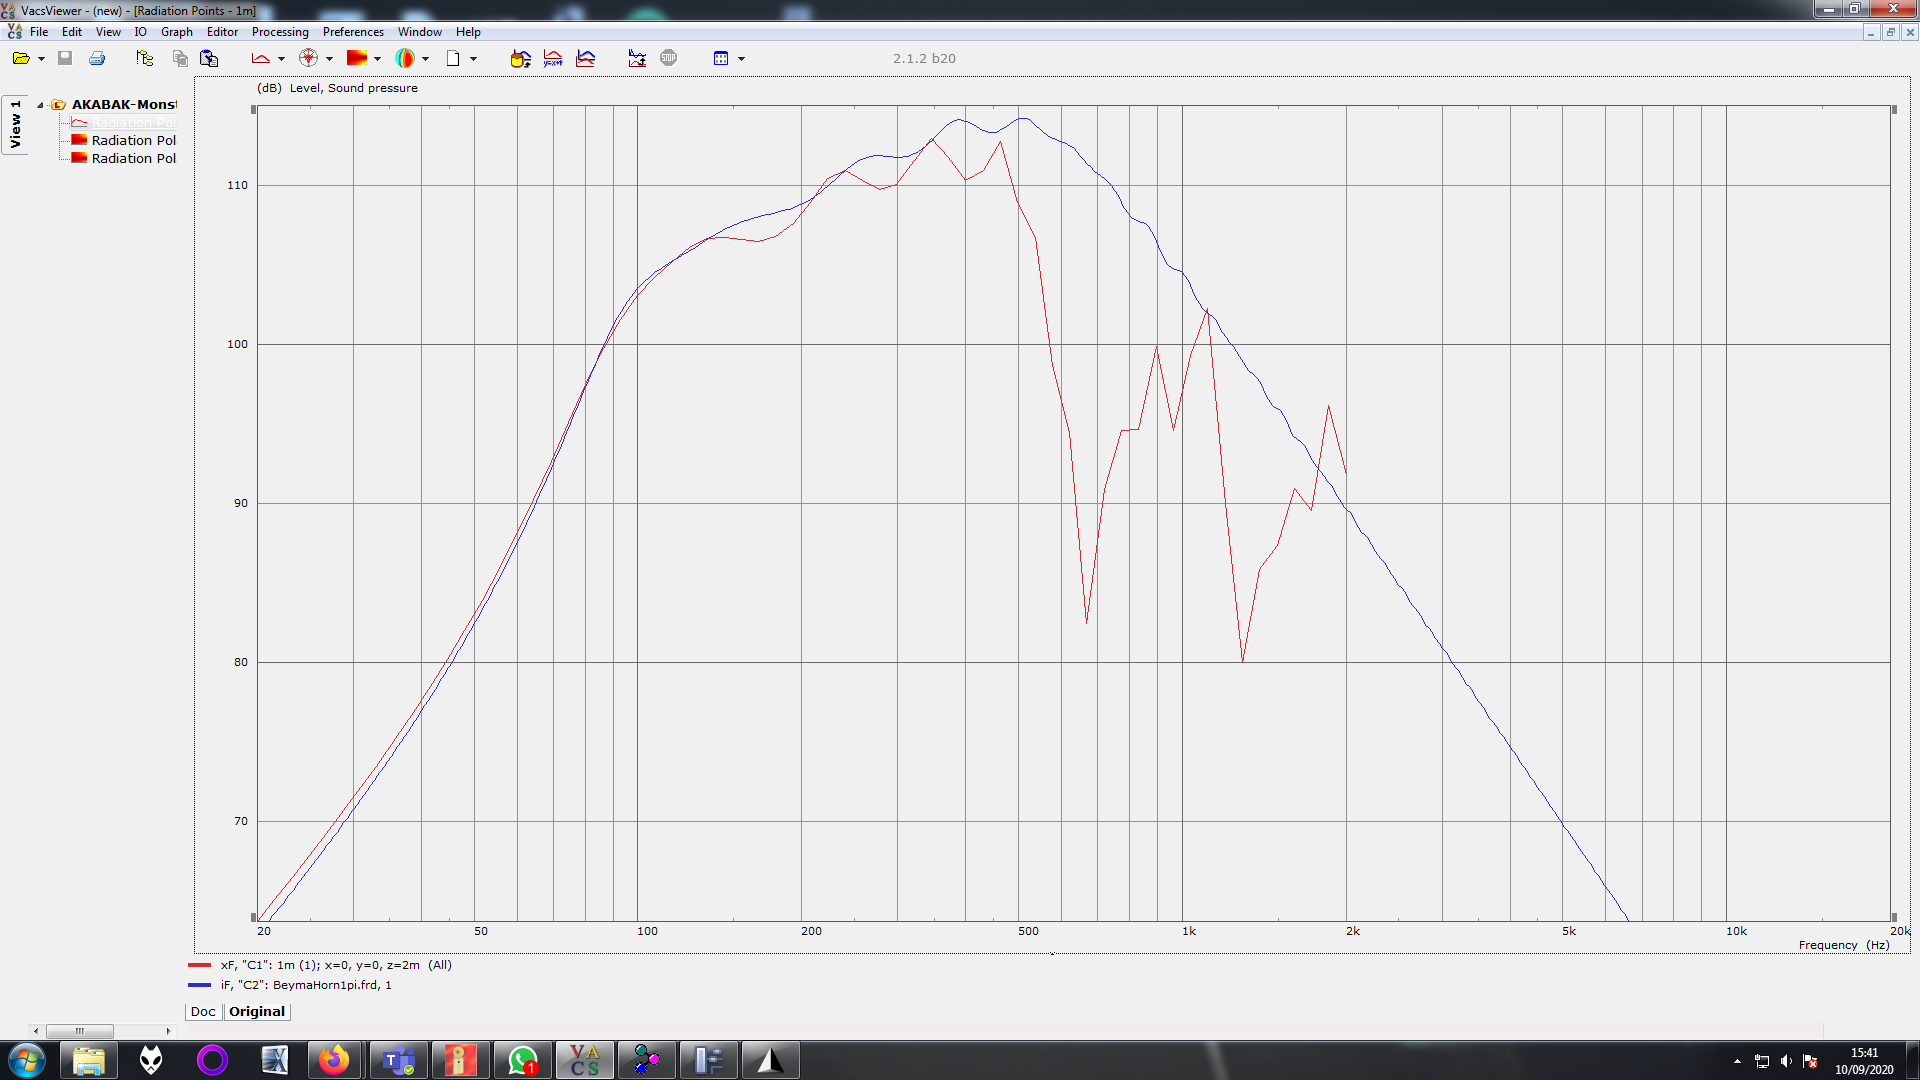The height and width of the screenshot is (1080, 1920).
Task: Open the Graph menu
Action: (177, 32)
